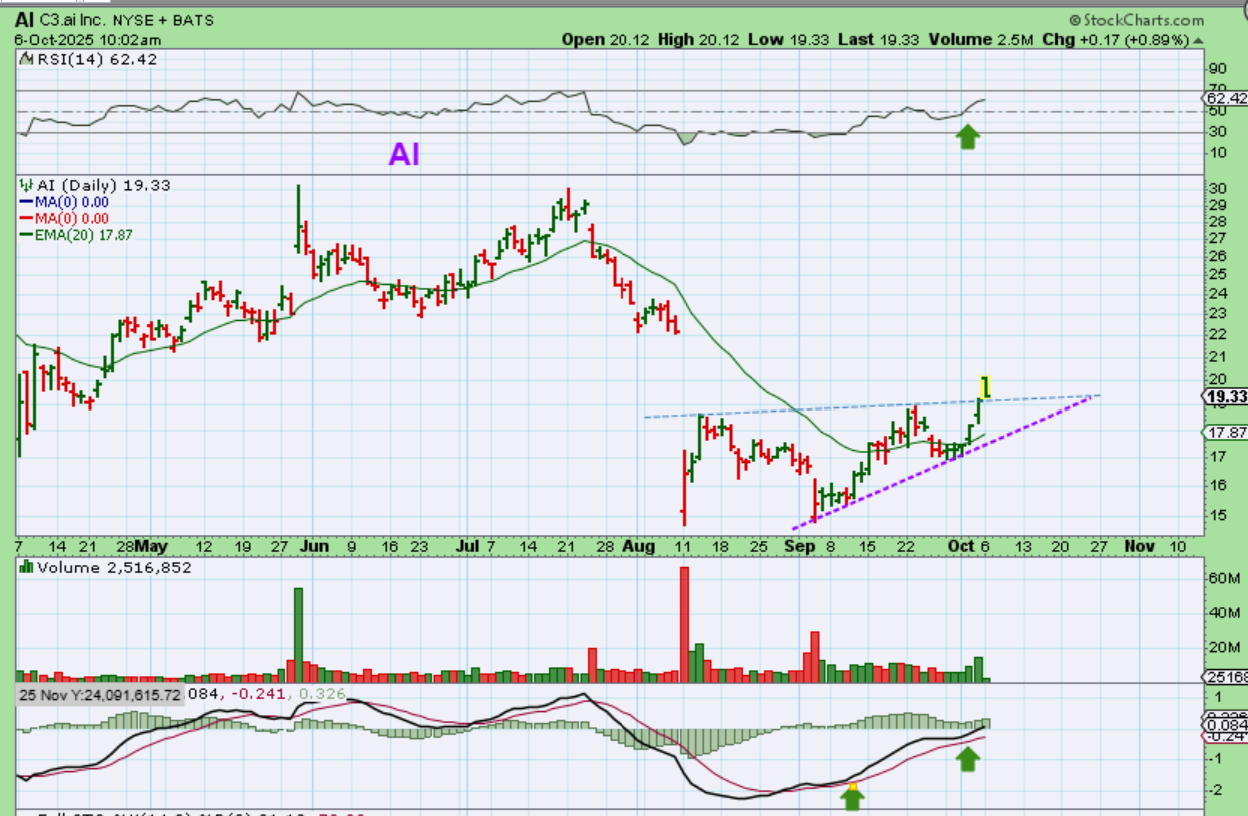Select the 6-Oct-2025 10:02am timestamp
This screenshot has height=816, width=1248.
pyautogui.click(x=89, y=40)
